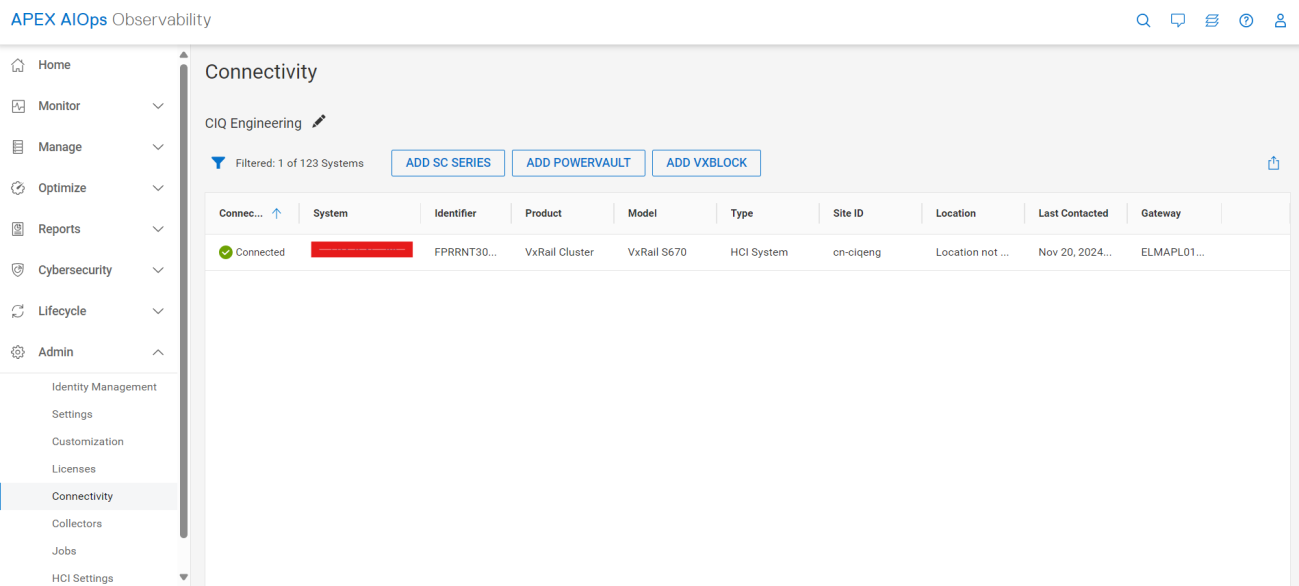Open Jobs under Admin
Screen dimensions: 1299x586
[64, 551]
